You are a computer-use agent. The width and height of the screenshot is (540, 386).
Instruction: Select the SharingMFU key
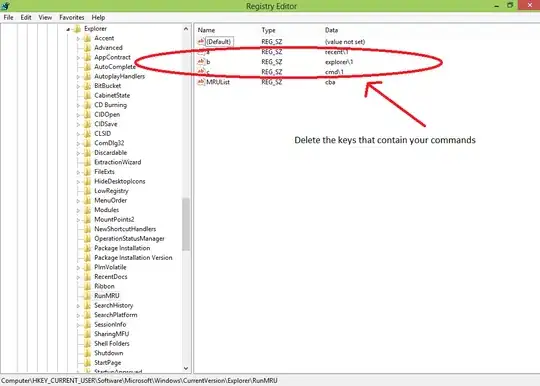(112, 334)
